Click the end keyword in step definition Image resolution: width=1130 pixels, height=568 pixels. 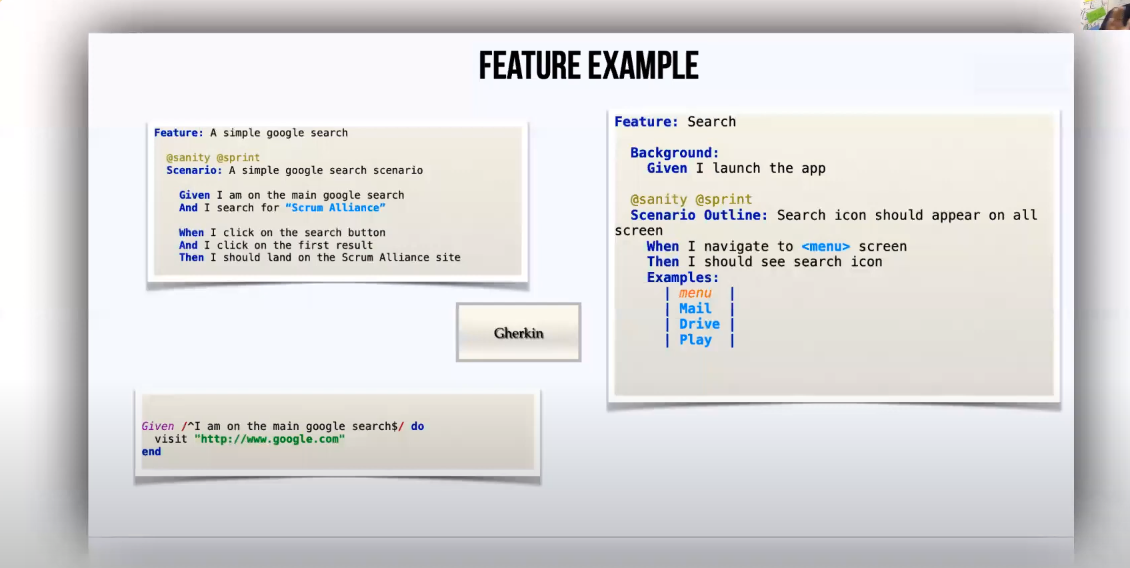(151, 452)
